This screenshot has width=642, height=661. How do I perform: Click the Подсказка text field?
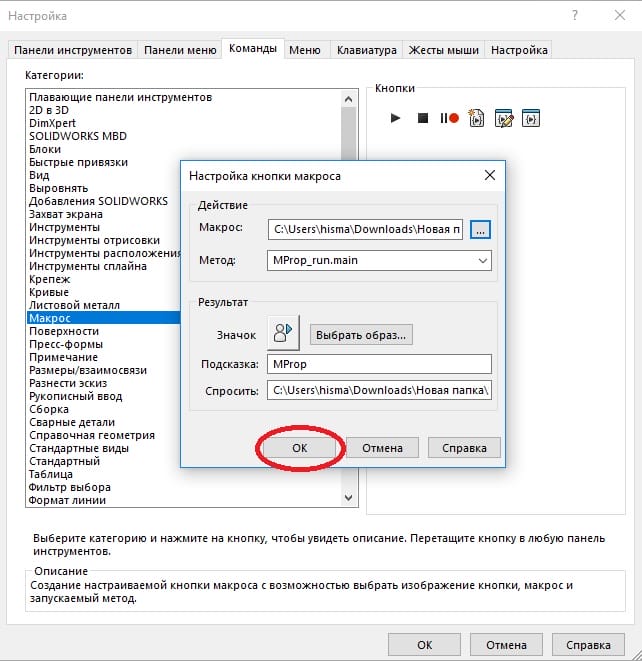[379, 364]
